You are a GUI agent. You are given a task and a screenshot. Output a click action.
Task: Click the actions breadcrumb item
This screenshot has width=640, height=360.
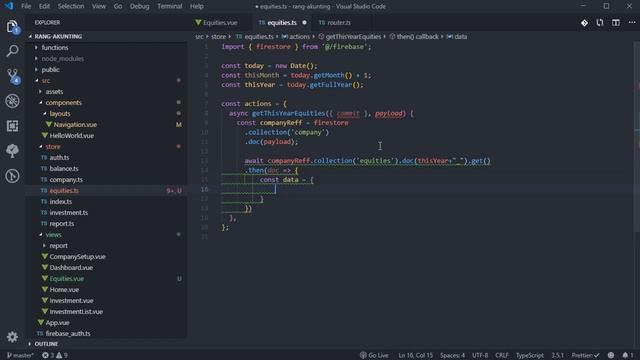300,37
